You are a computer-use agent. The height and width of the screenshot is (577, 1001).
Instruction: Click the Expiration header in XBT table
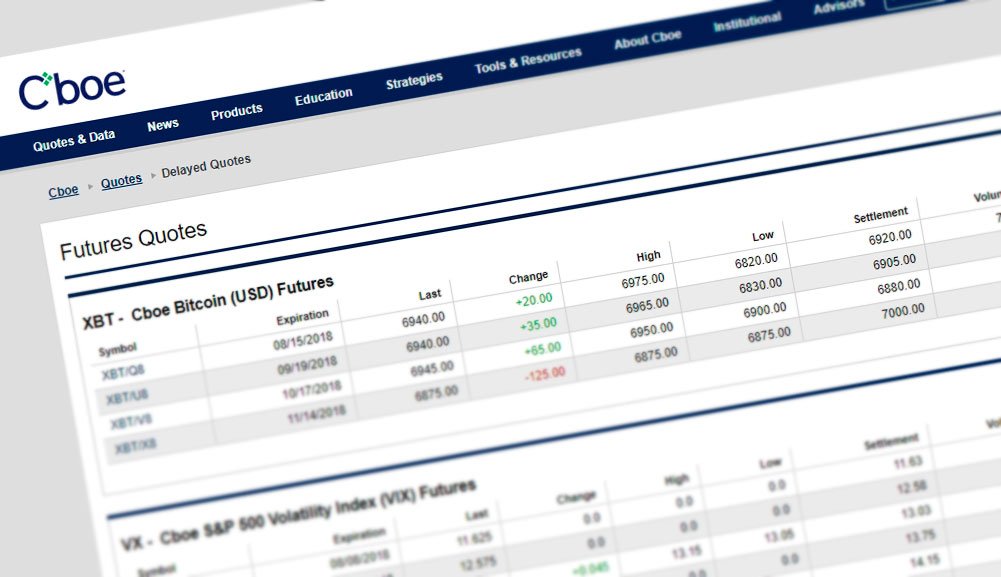click(x=303, y=317)
